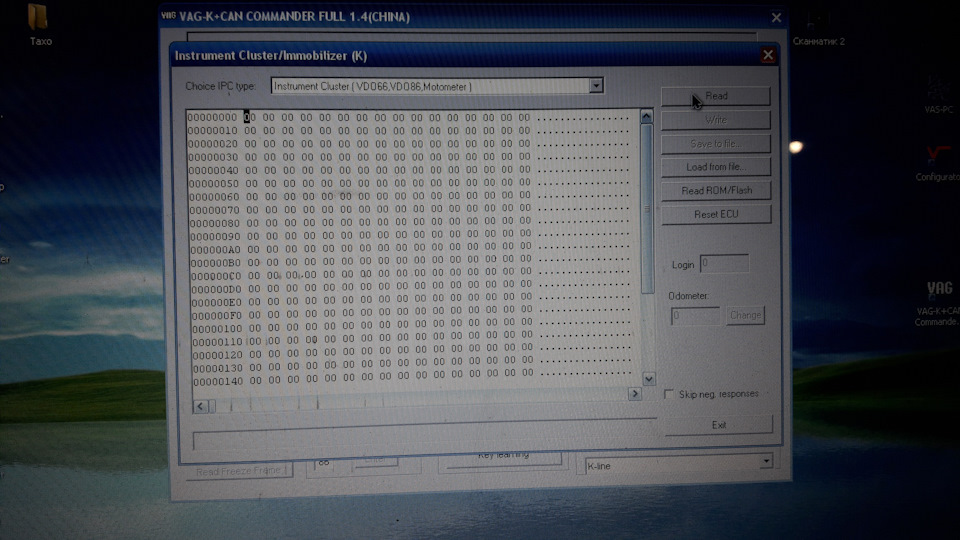Focus the Login input field
960x540 pixels.
coord(724,264)
